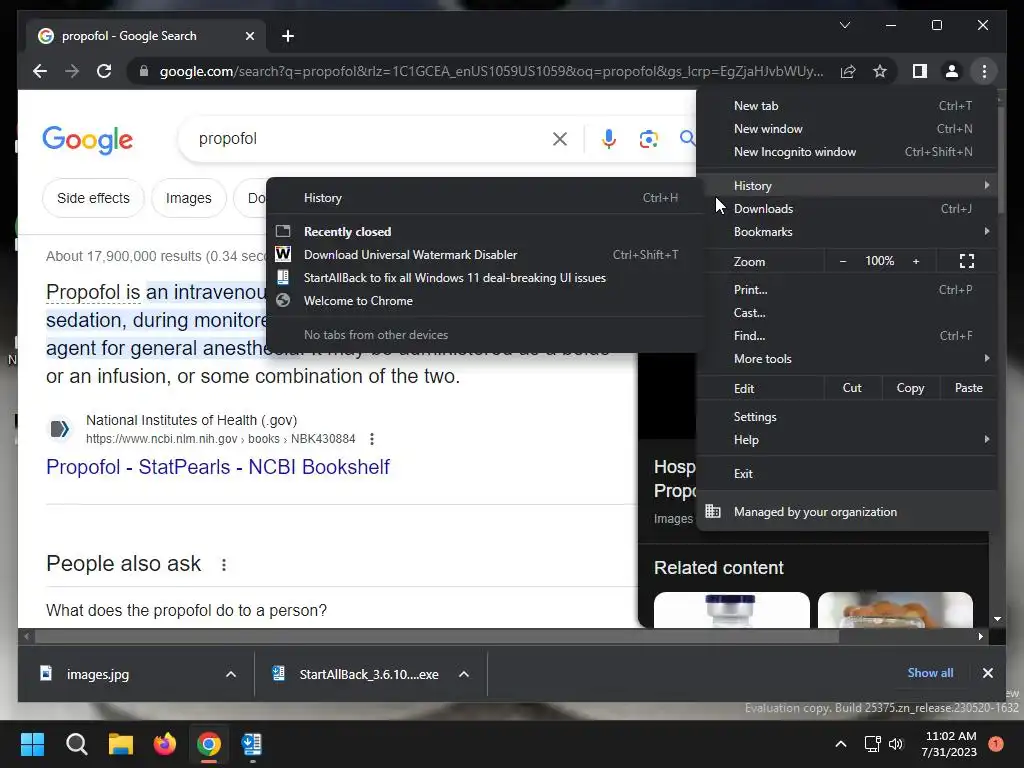Choose Exit in Chrome menu

[847, 473]
